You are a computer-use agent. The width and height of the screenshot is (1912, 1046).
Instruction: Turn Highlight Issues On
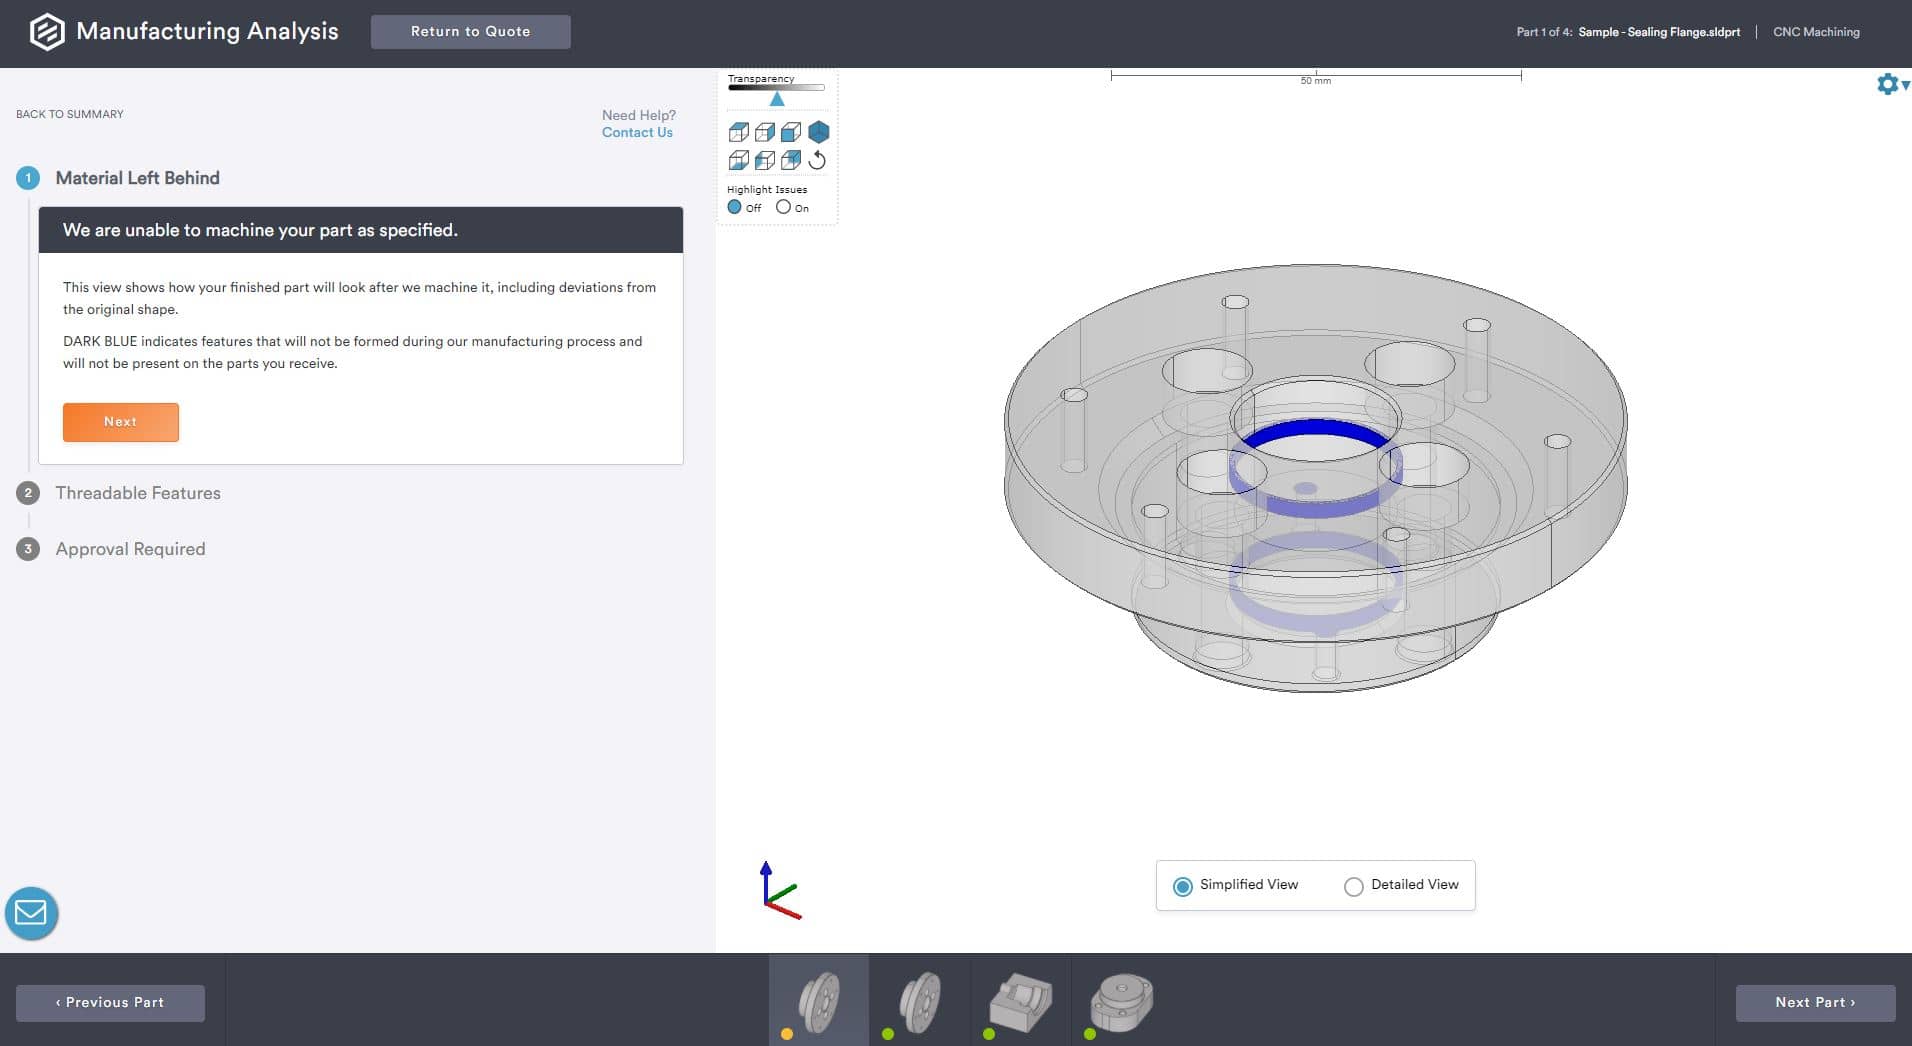[783, 207]
